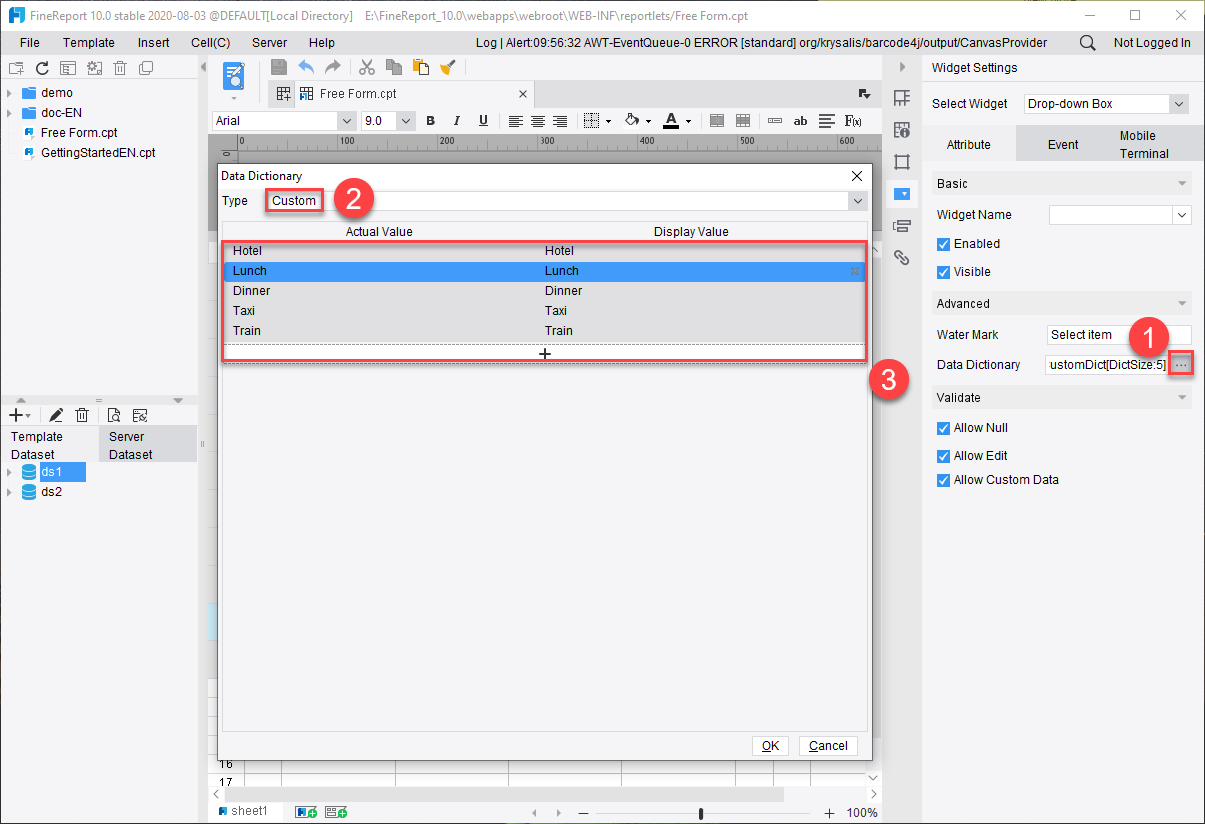Align cell text to the right
The height and width of the screenshot is (824, 1205).
pyautogui.click(x=560, y=121)
